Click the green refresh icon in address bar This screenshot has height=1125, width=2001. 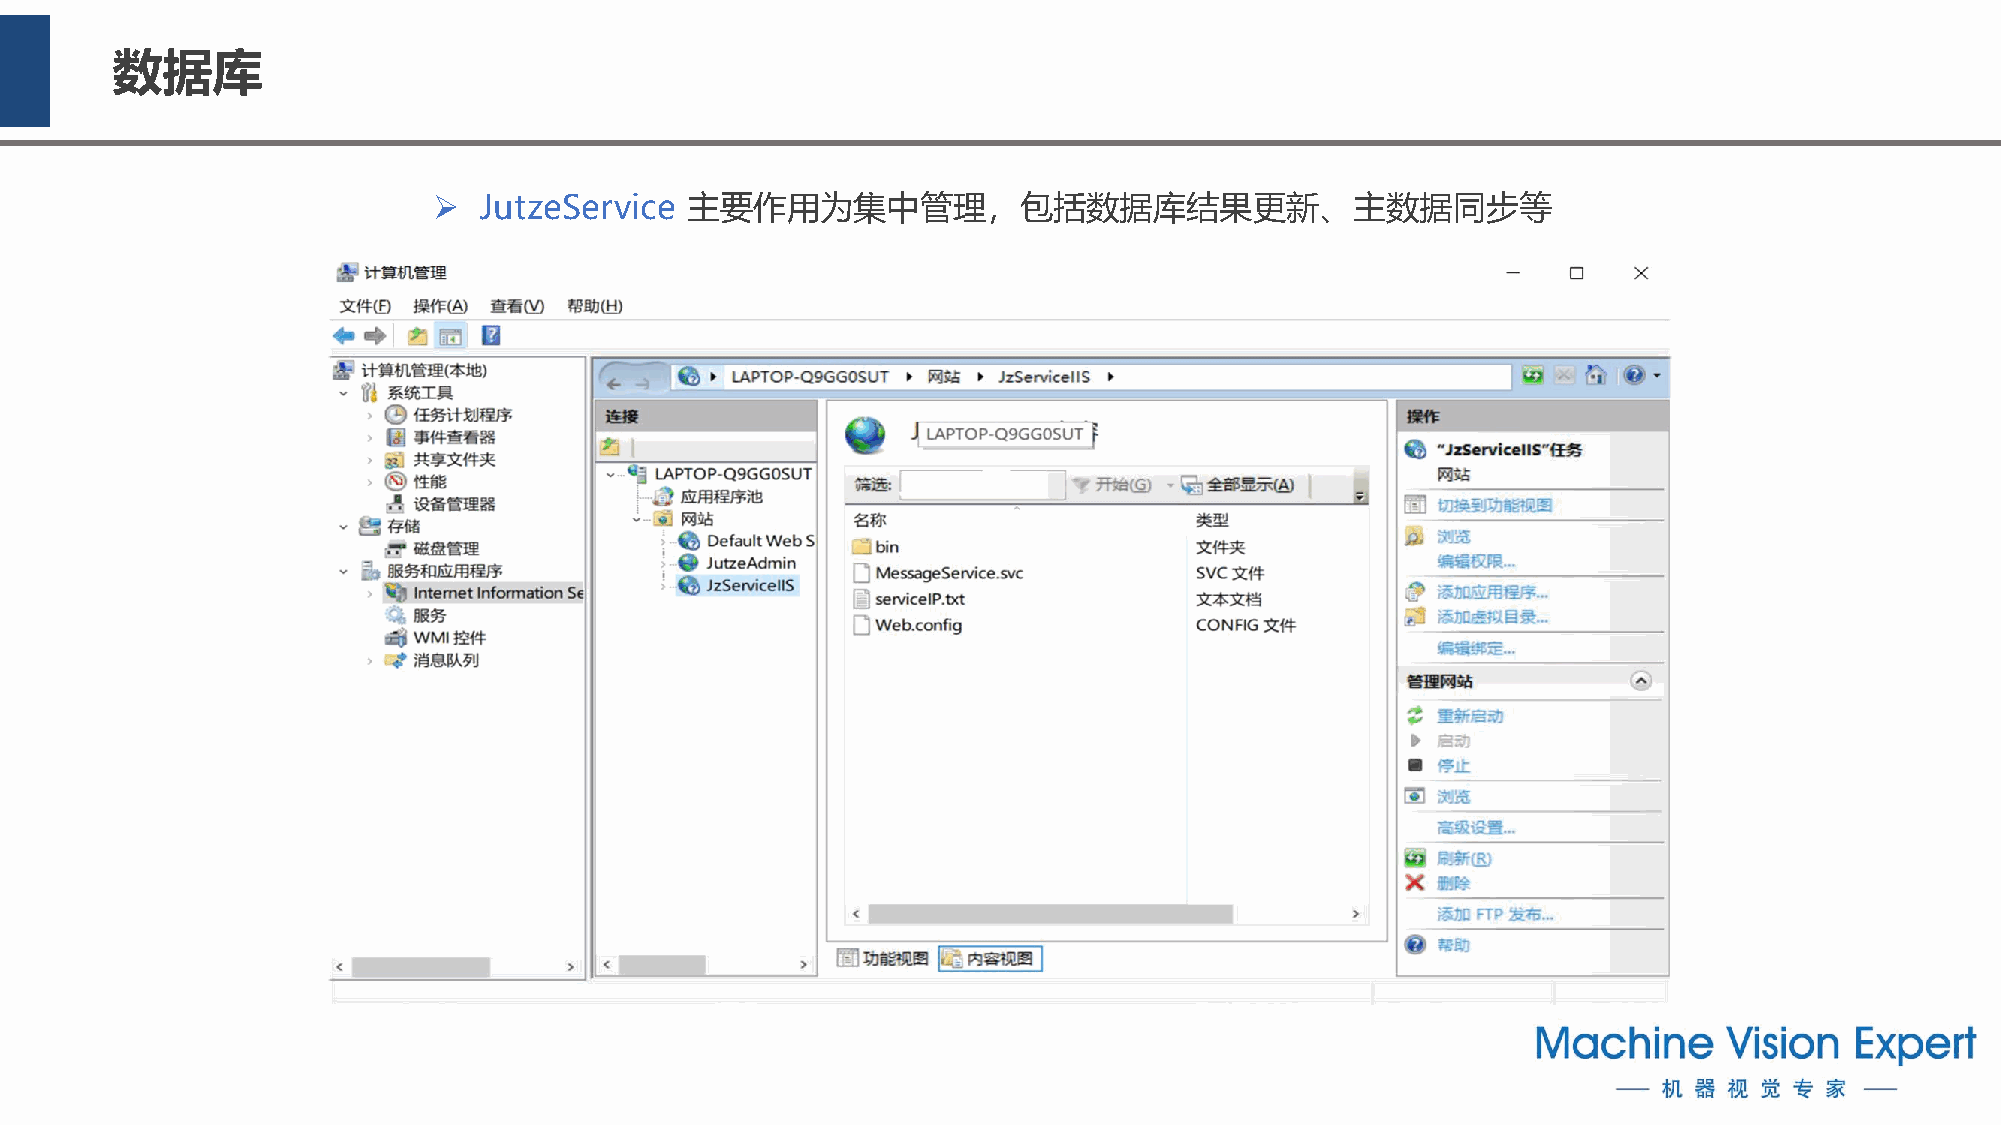(x=1532, y=376)
